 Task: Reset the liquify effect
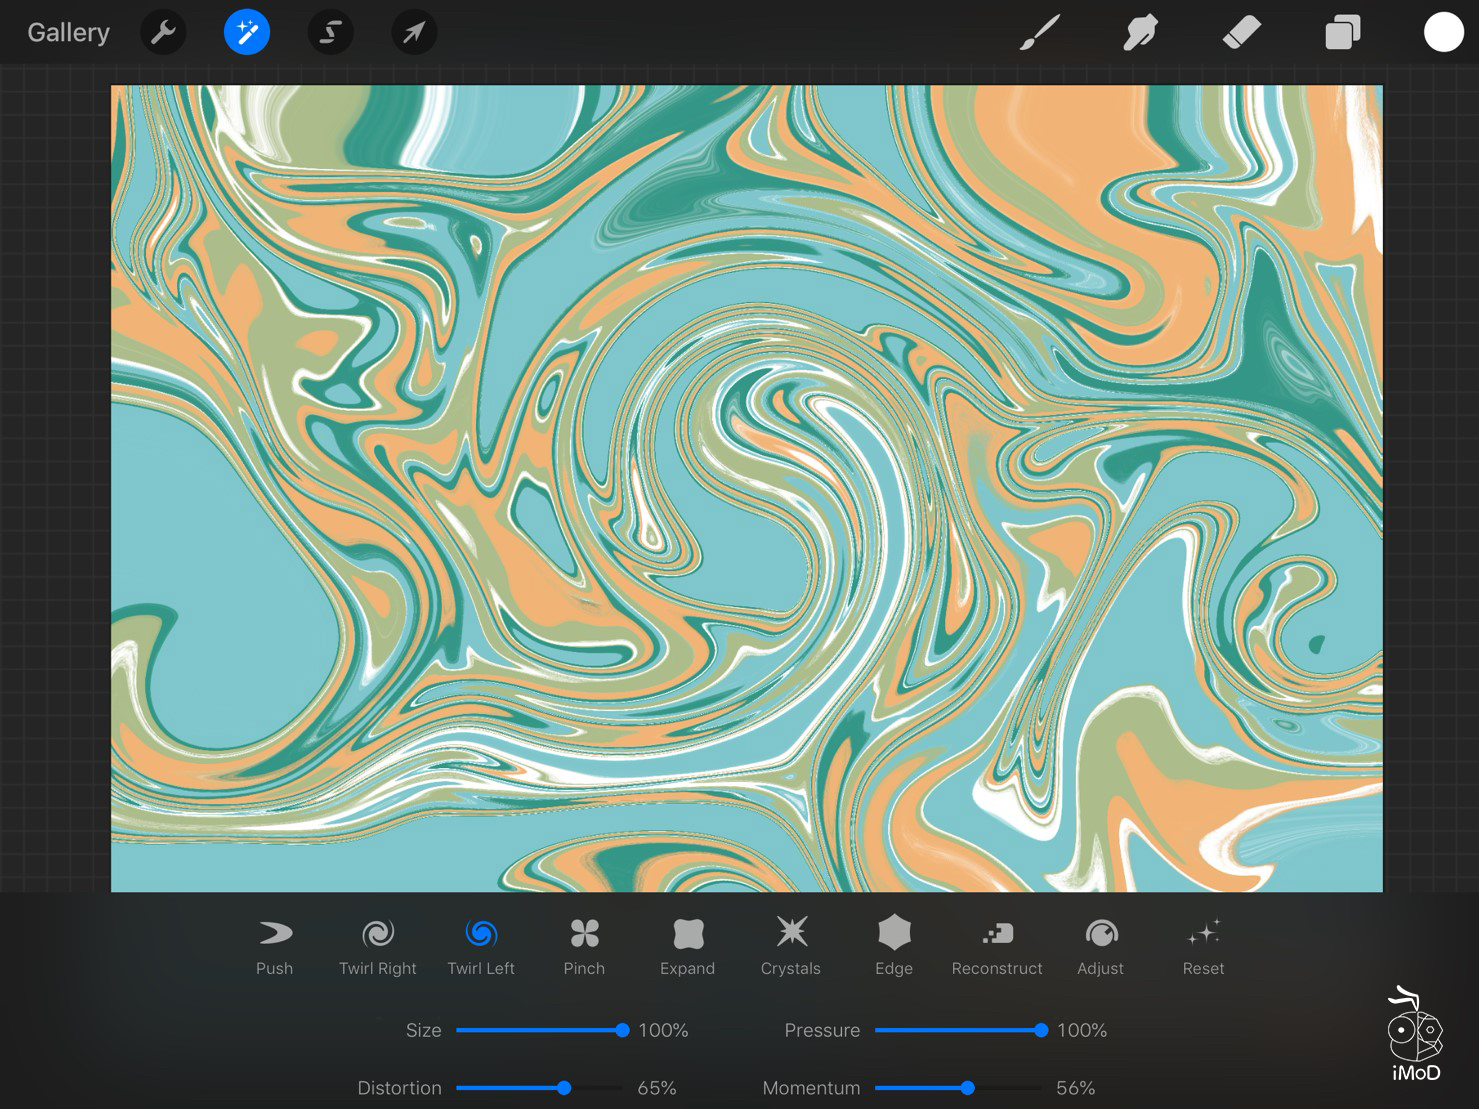pyautogui.click(x=1203, y=945)
